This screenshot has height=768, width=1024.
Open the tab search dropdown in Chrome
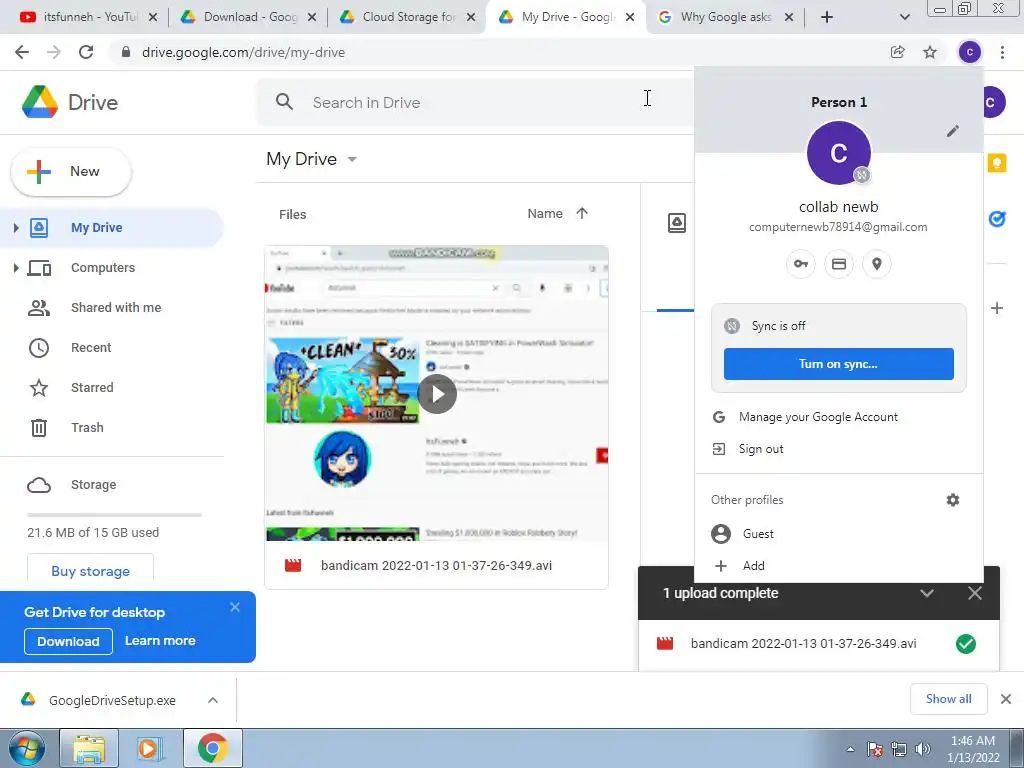tap(904, 17)
